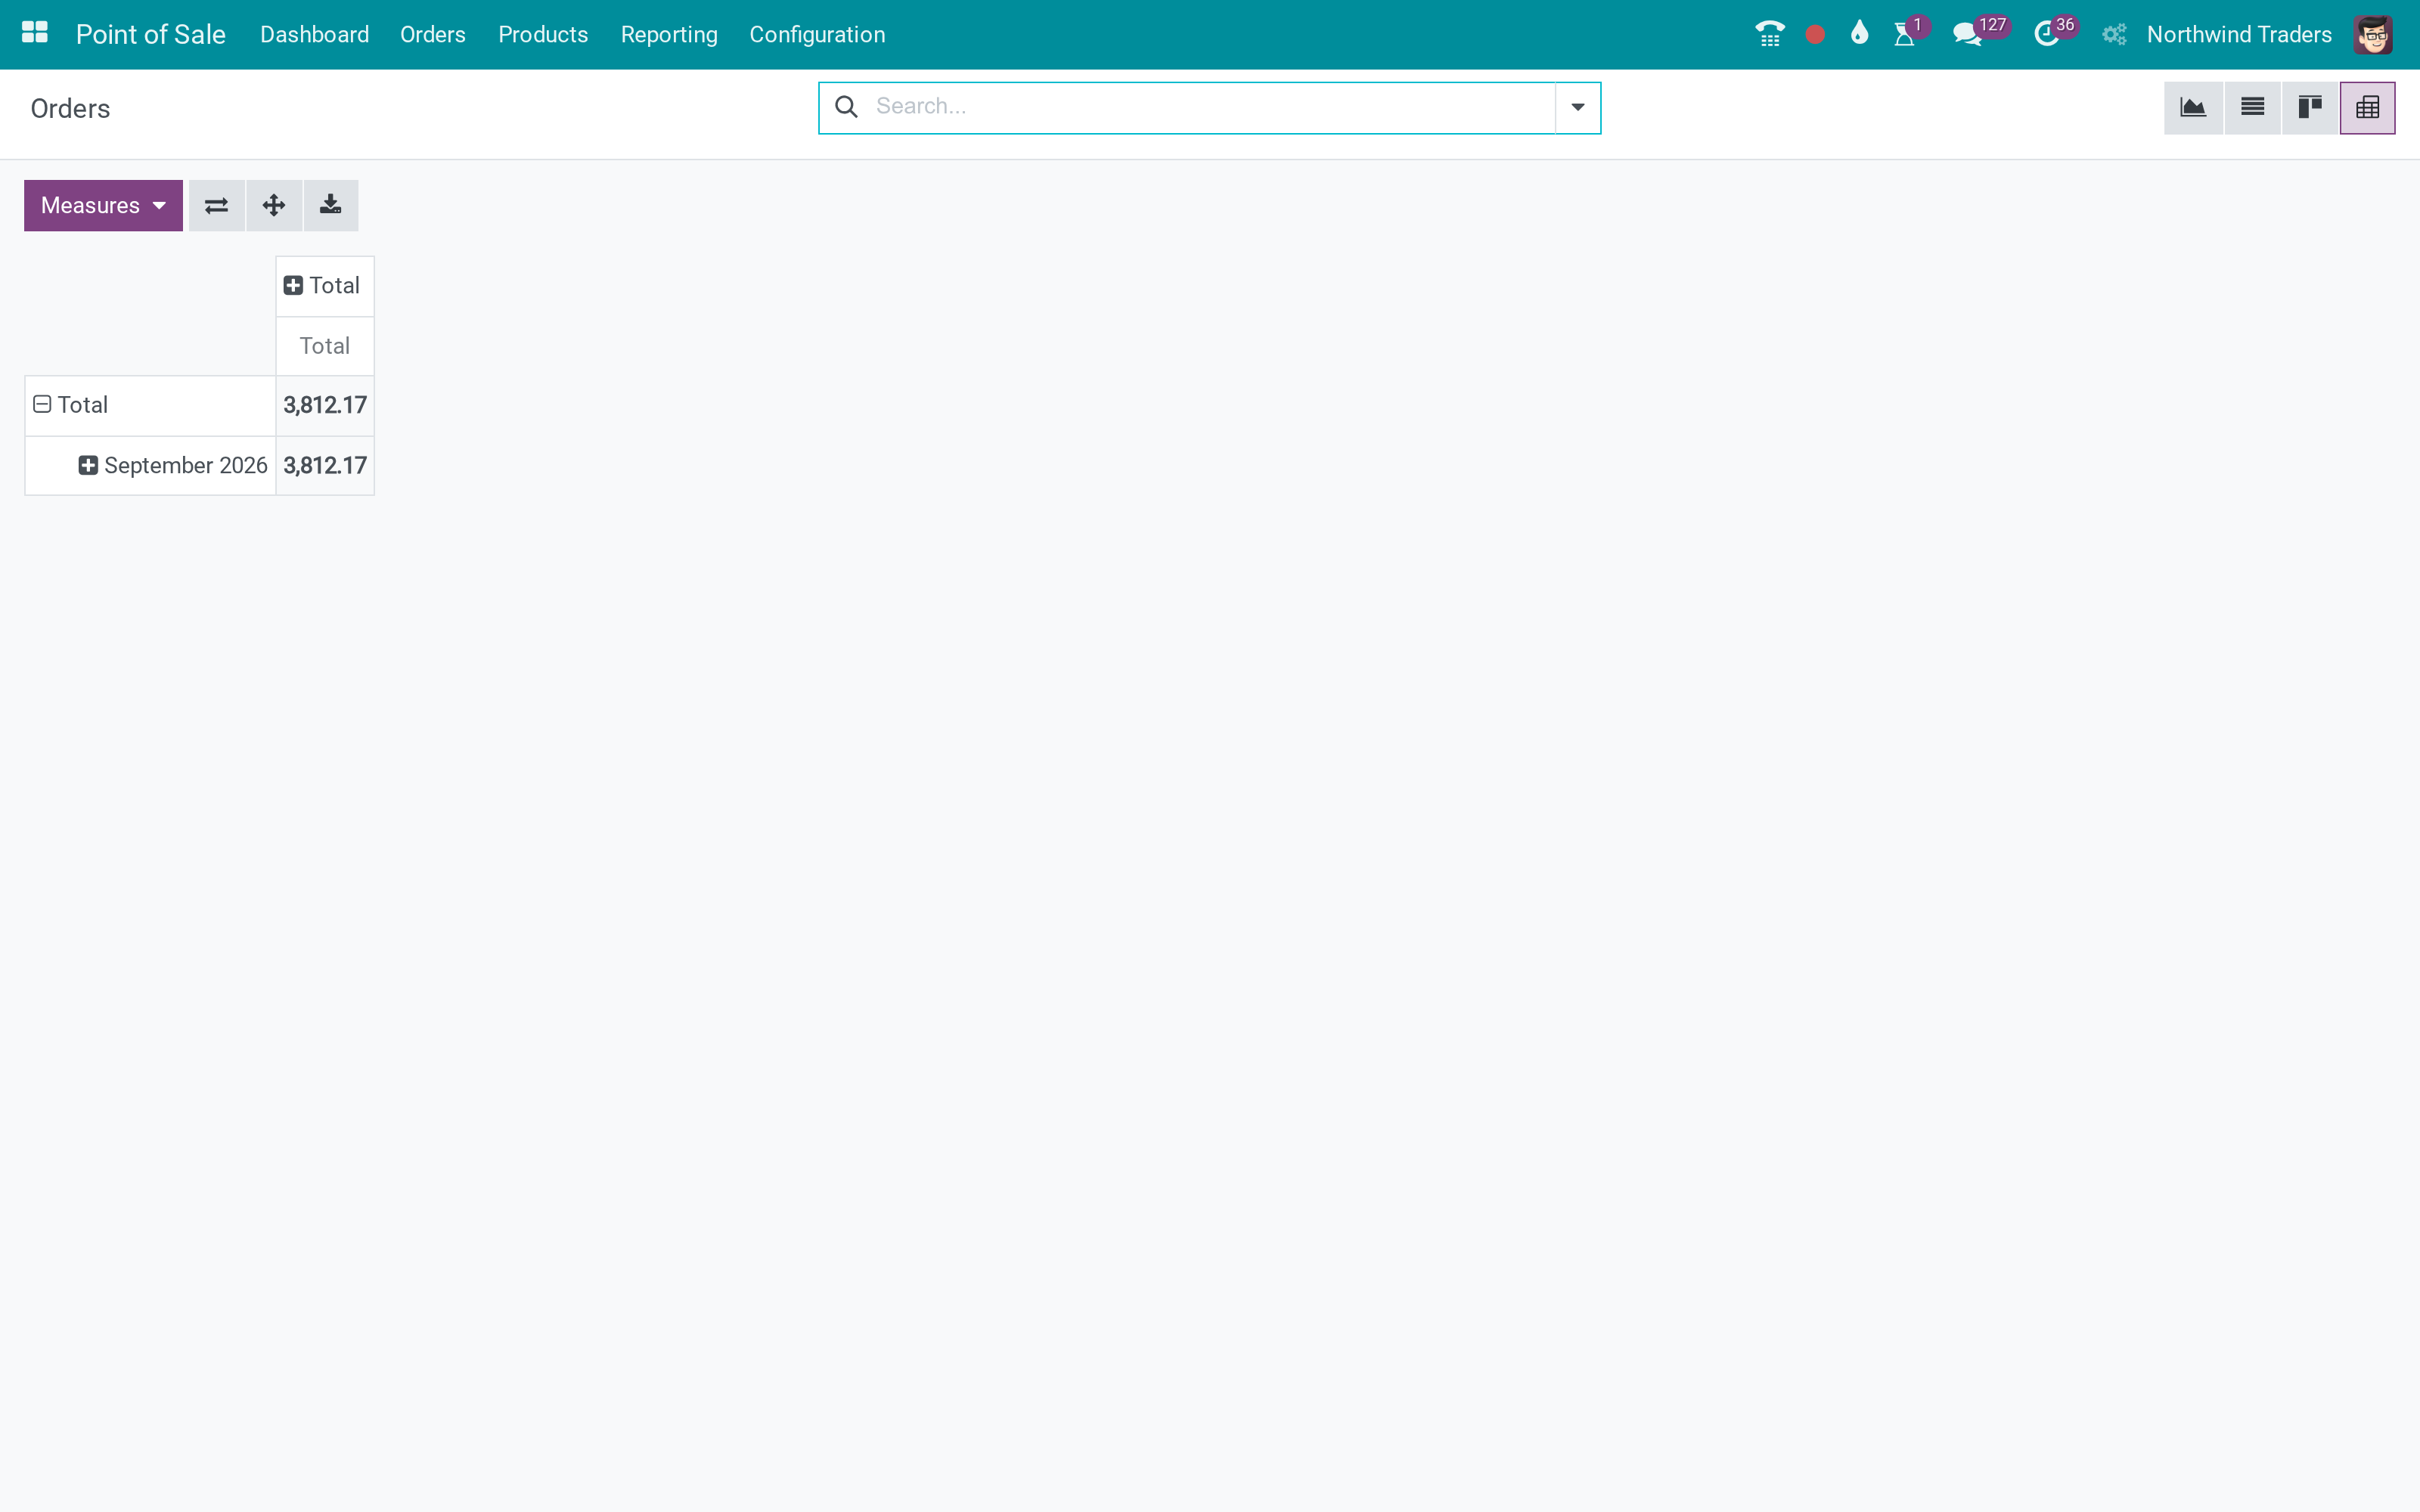Flip the pivot axis
This screenshot has width=2420, height=1512.
216,206
